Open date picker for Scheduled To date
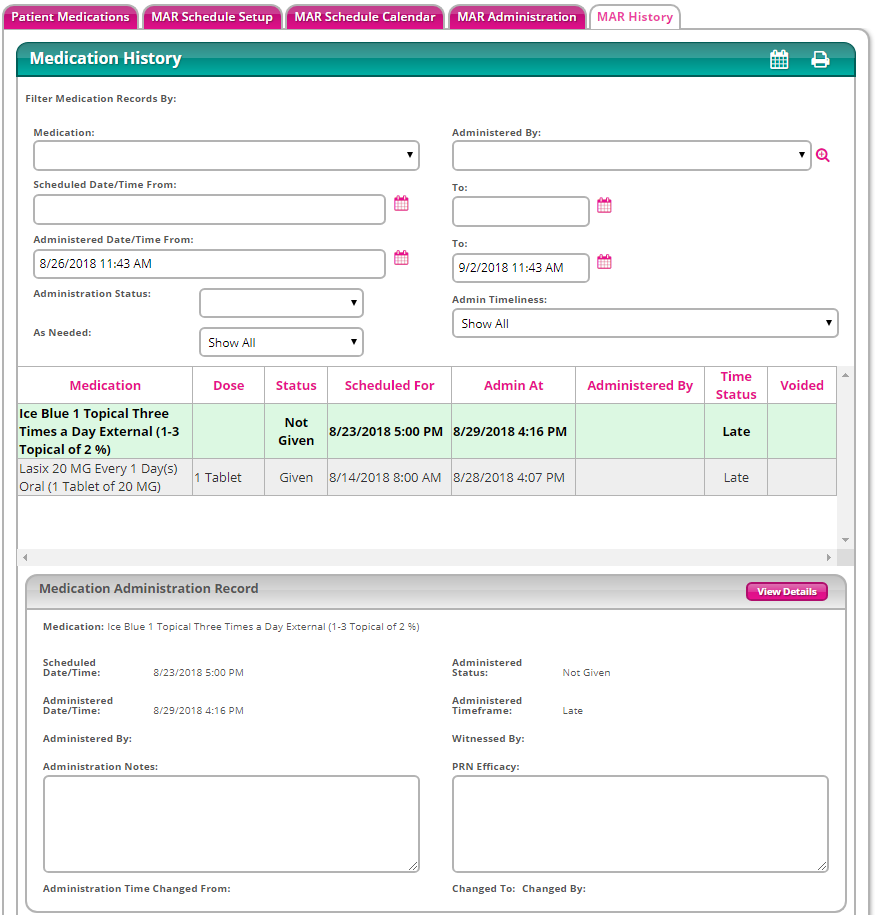The height and width of the screenshot is (915, 875). coord(604,205)
